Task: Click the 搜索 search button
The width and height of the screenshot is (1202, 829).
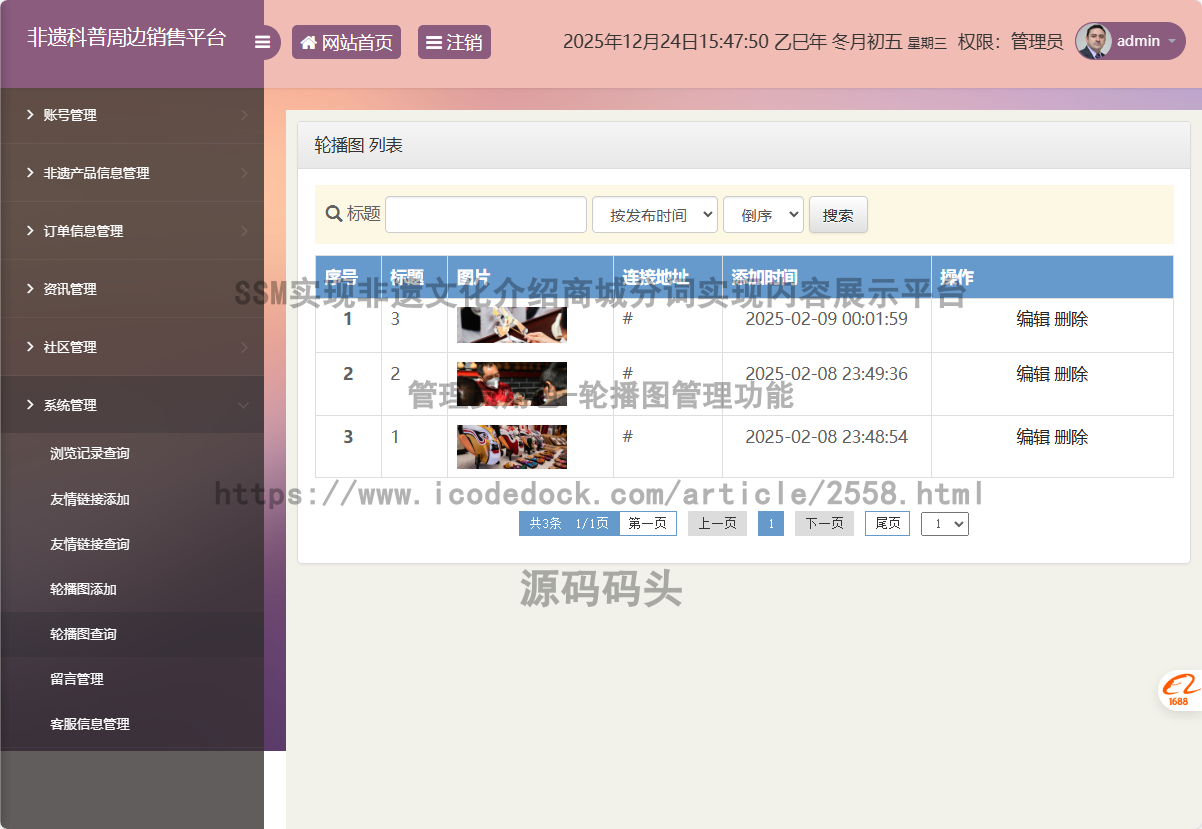Action: pos(838,215)
